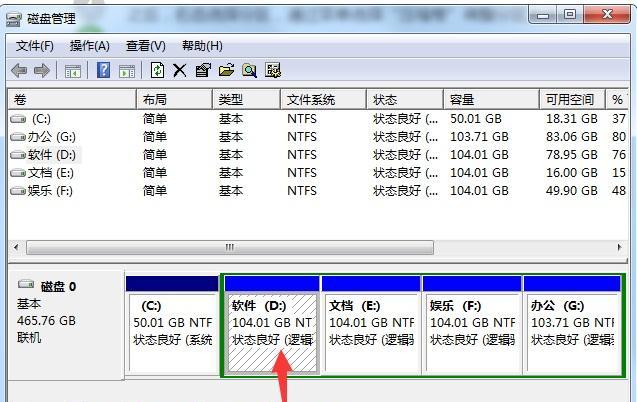
Task: Sort by the 布局 column header
Action: click(x=174, y=99)
